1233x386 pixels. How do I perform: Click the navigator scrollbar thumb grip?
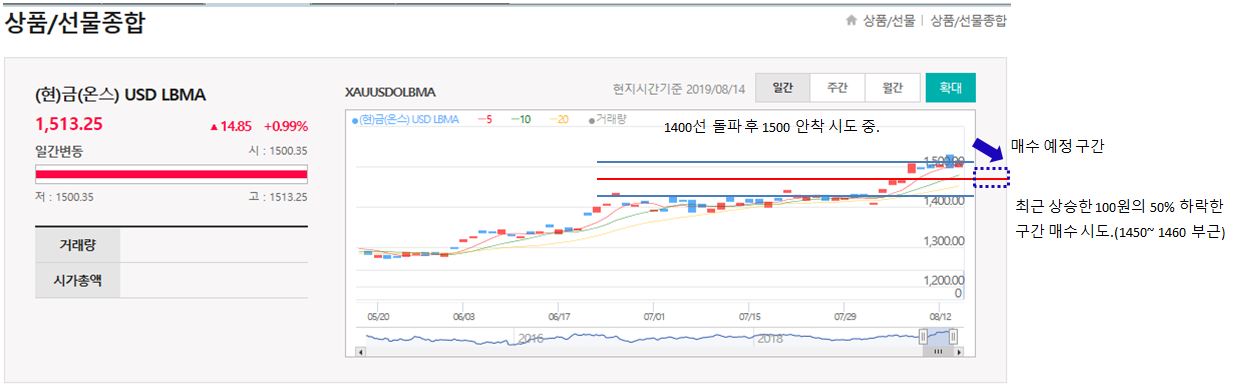(x=938, y=352)
